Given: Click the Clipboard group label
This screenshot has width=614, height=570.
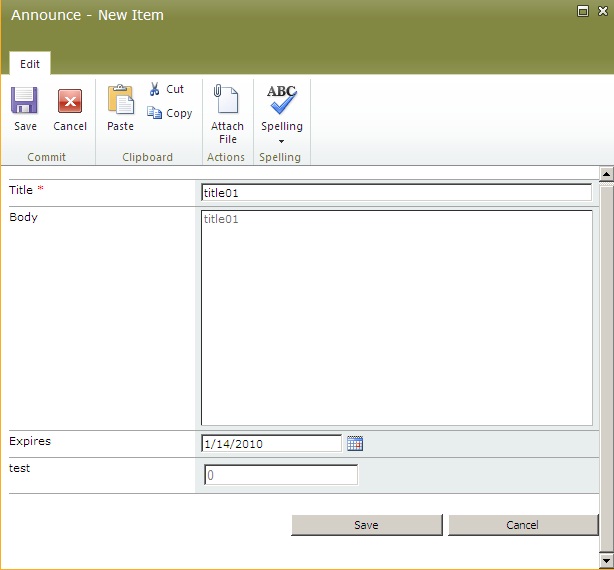Looking at the screenshot, I should (x=147, y=157).
